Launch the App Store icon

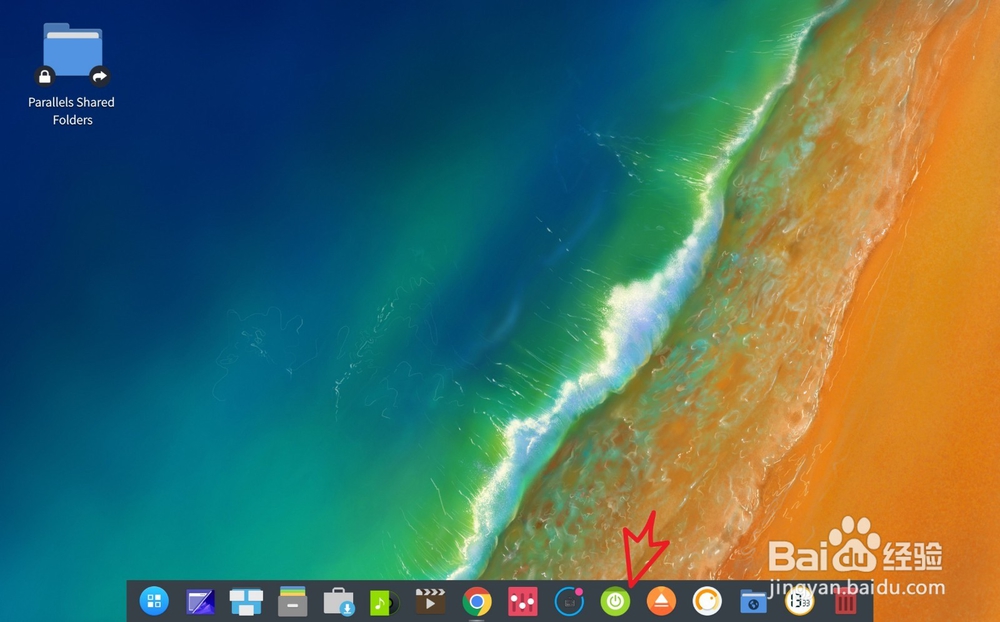pyautogui.click(x=339, y=601)
